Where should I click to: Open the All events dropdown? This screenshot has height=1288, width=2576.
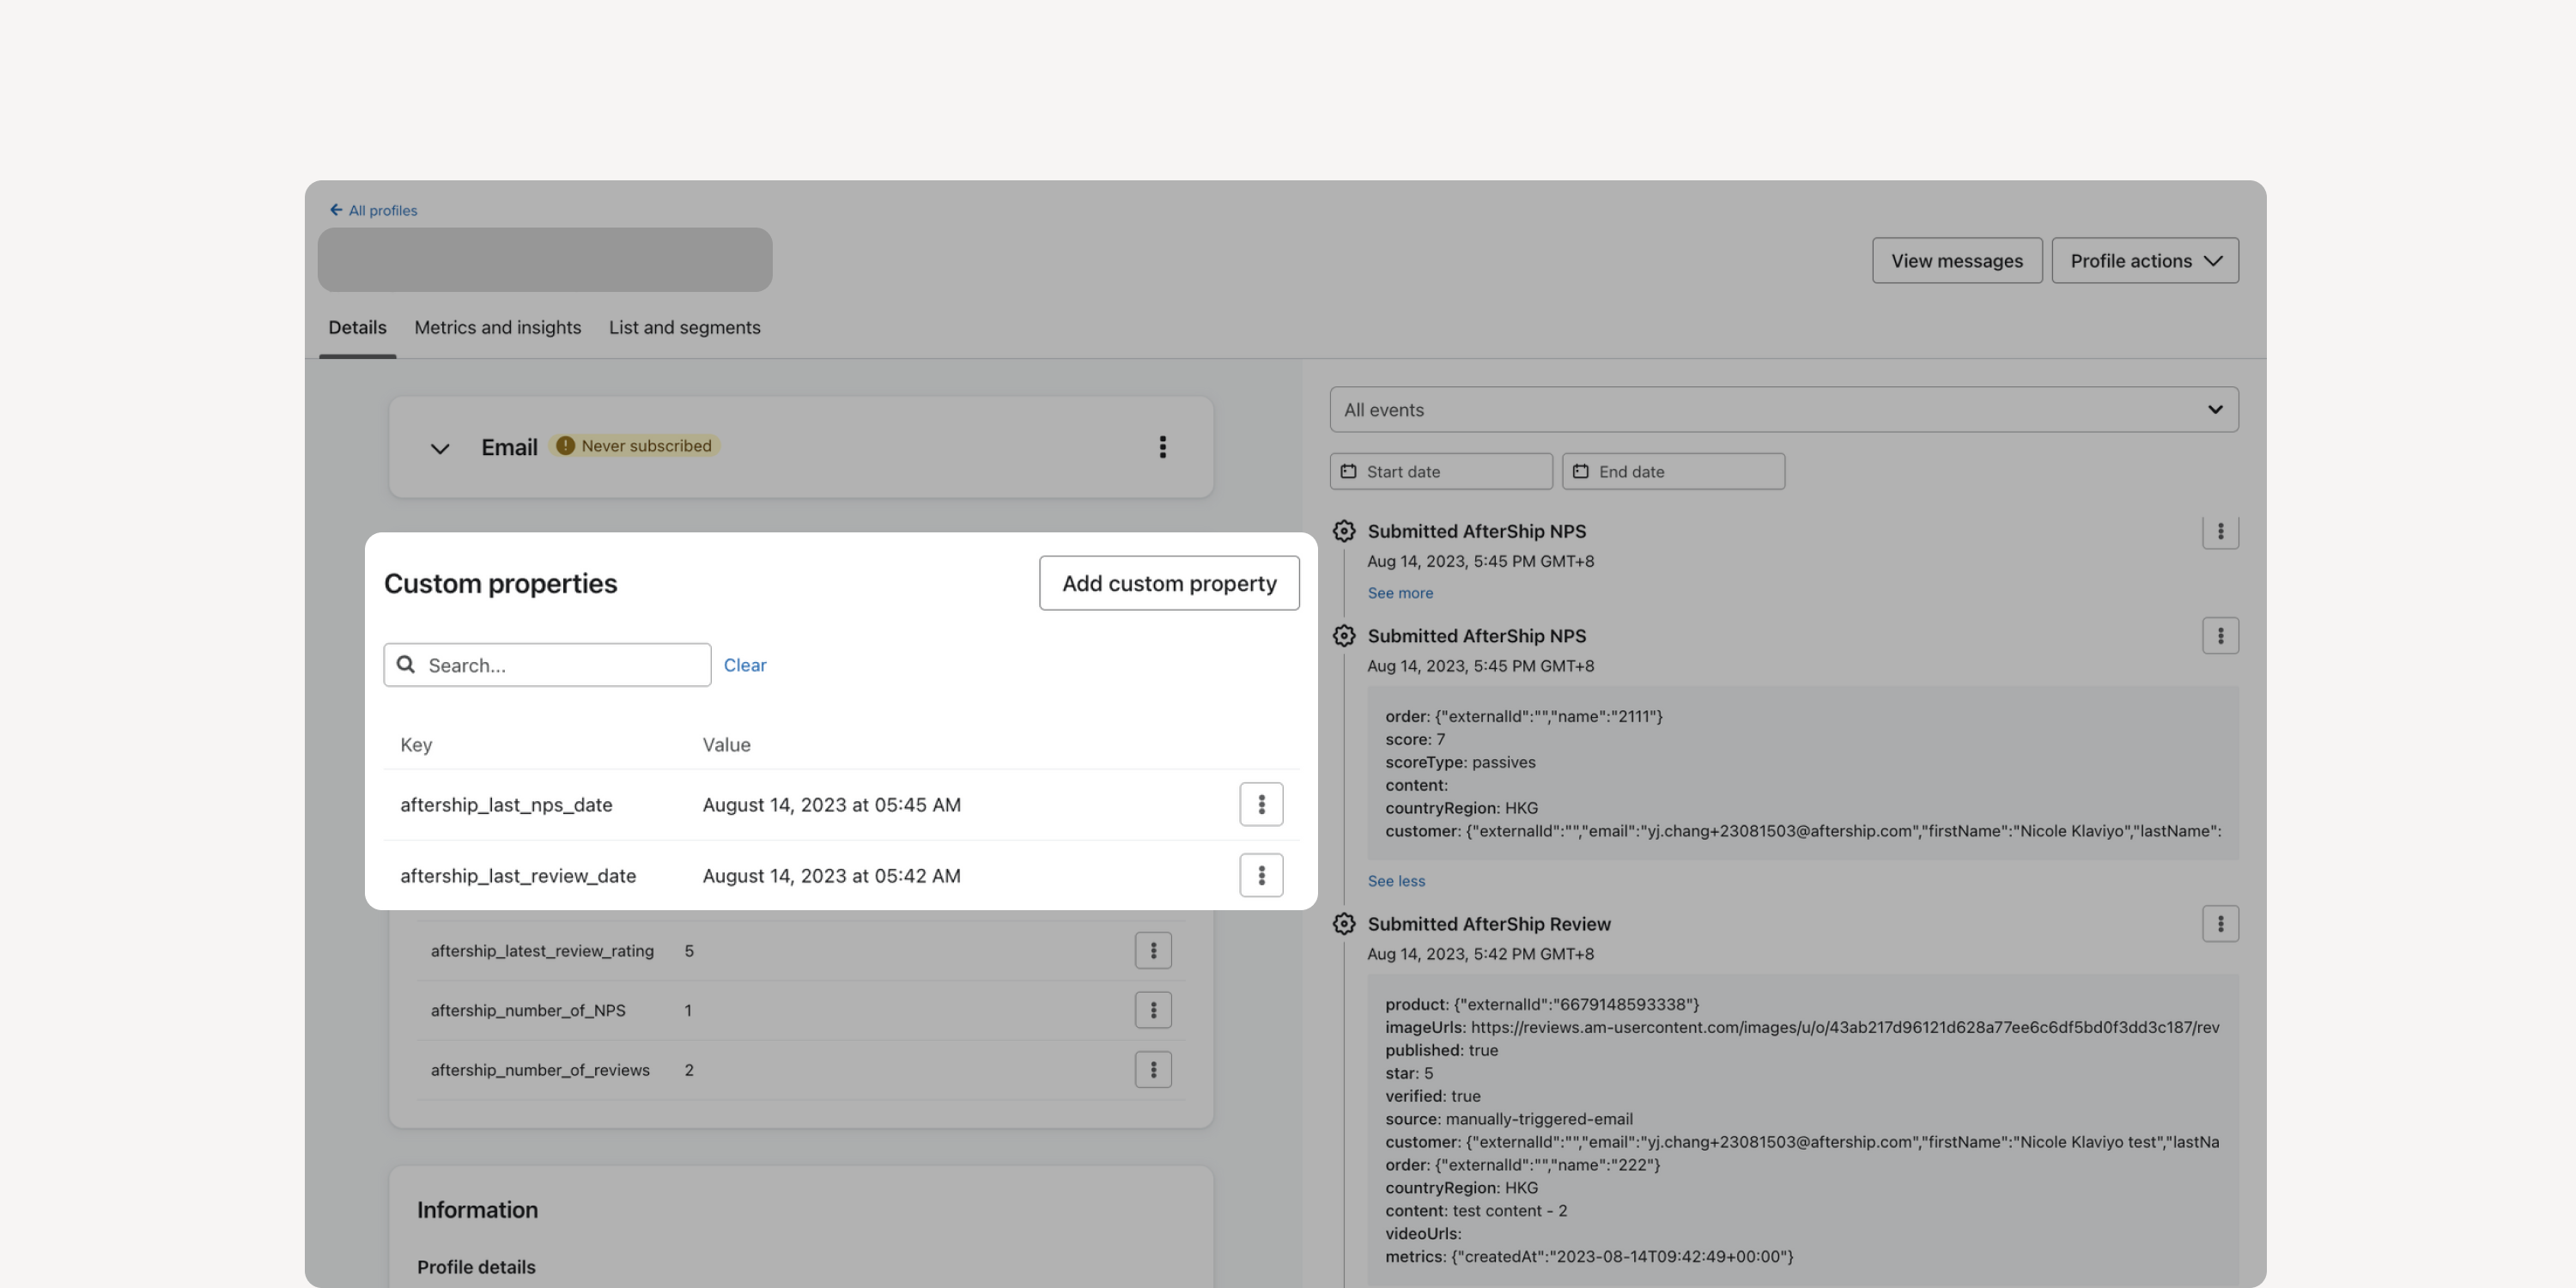tap(1783, 410)
